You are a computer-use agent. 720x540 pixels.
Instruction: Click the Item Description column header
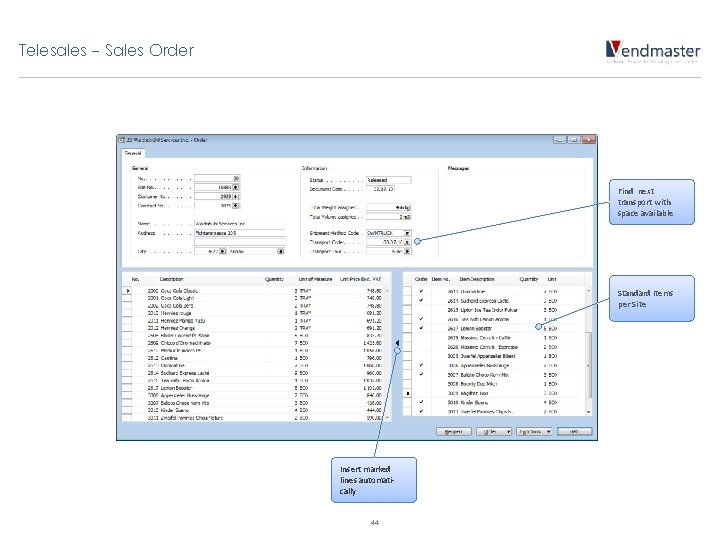pos(477,279)
